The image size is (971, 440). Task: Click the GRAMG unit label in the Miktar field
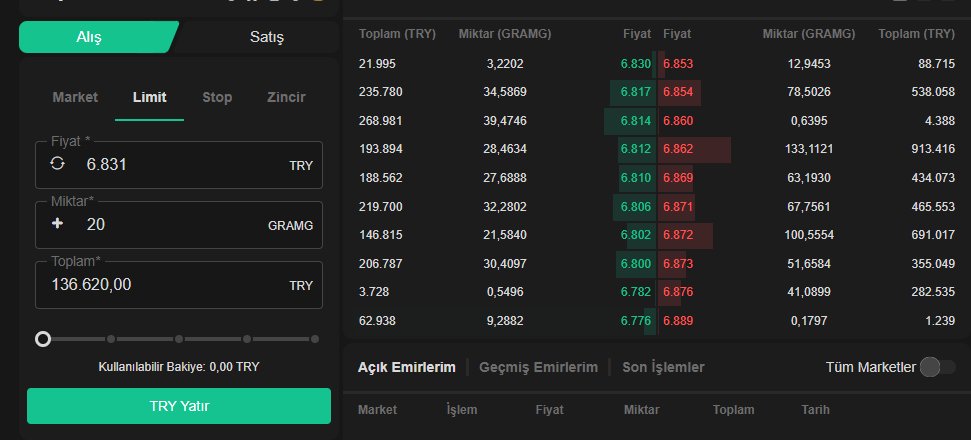tap(290, 226)
